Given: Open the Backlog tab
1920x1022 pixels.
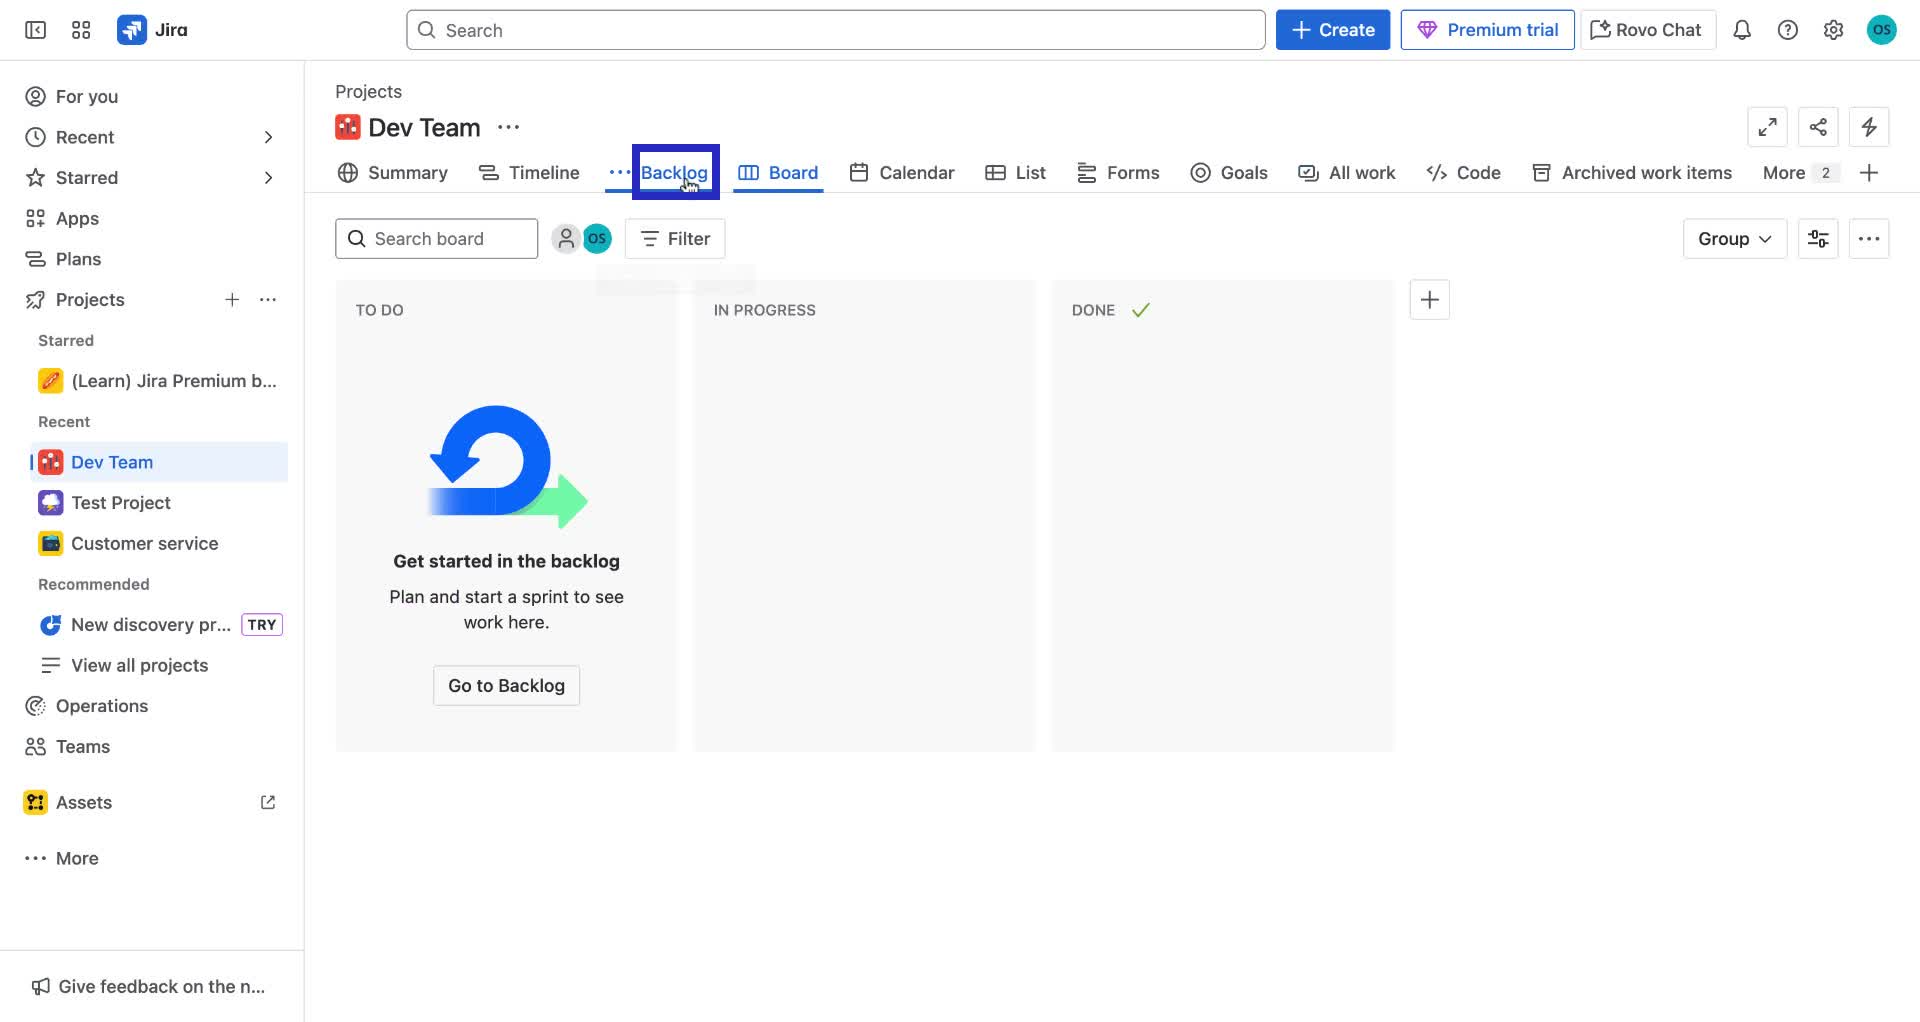Looking at the screenshot, I should [674, 172].
